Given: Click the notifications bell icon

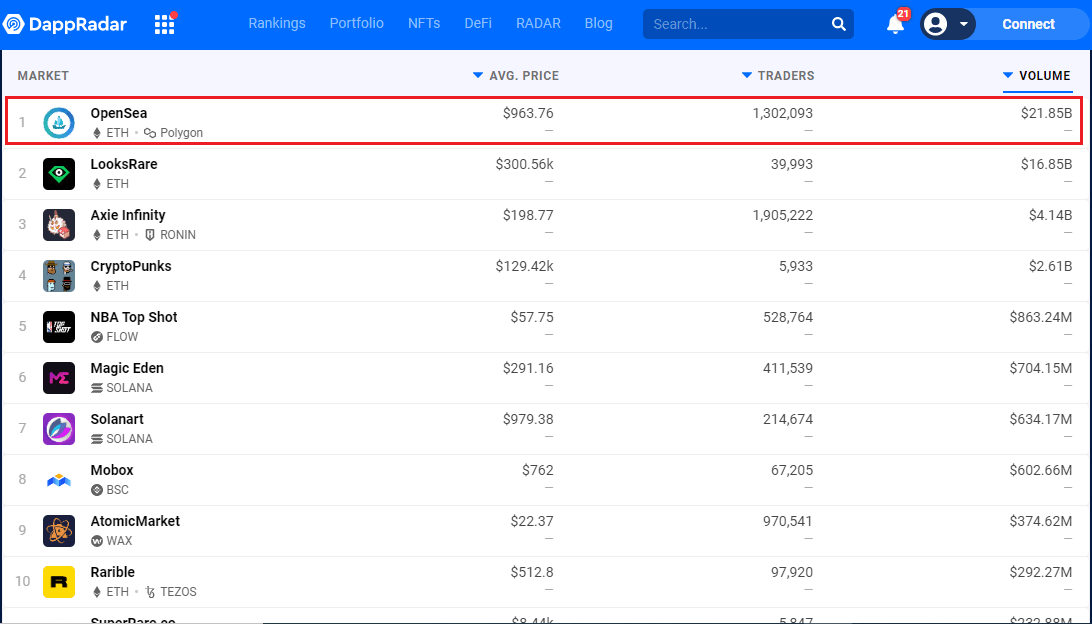Looking at the screenshot, I should pos(895,24).
